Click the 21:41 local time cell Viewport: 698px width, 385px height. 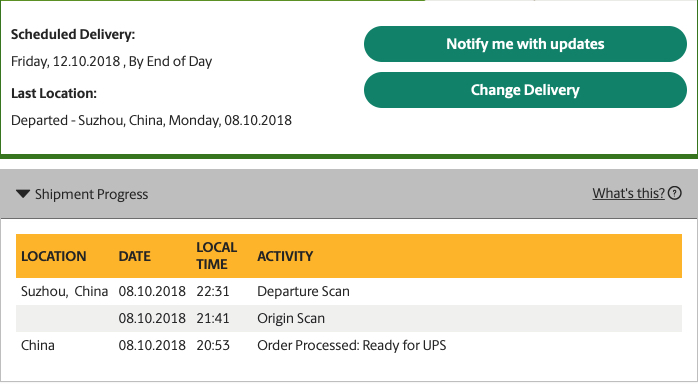coord(213,319)
